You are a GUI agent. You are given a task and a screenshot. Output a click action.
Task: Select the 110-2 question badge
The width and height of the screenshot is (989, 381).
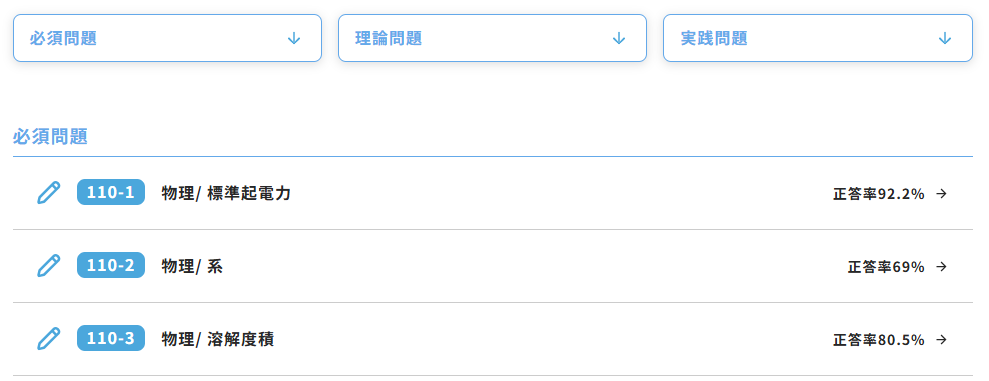tap(111, 266)
